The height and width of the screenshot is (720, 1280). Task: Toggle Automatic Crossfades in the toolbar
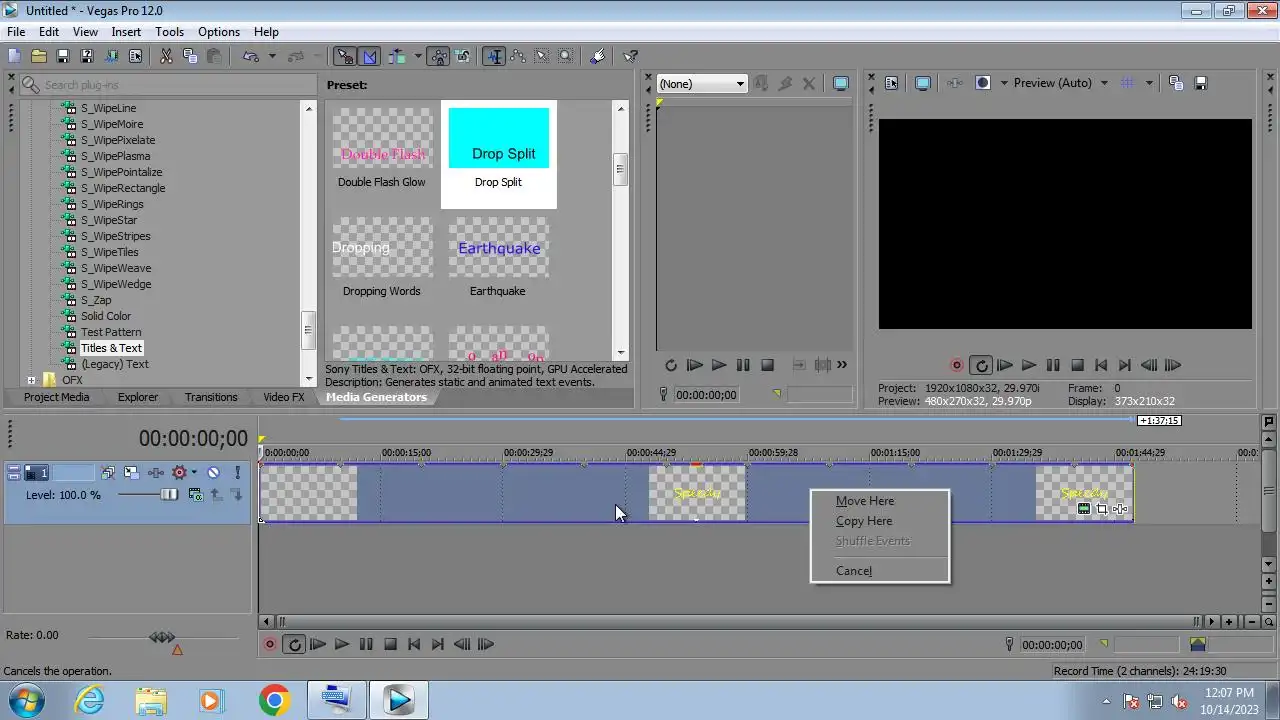point(369,57)
